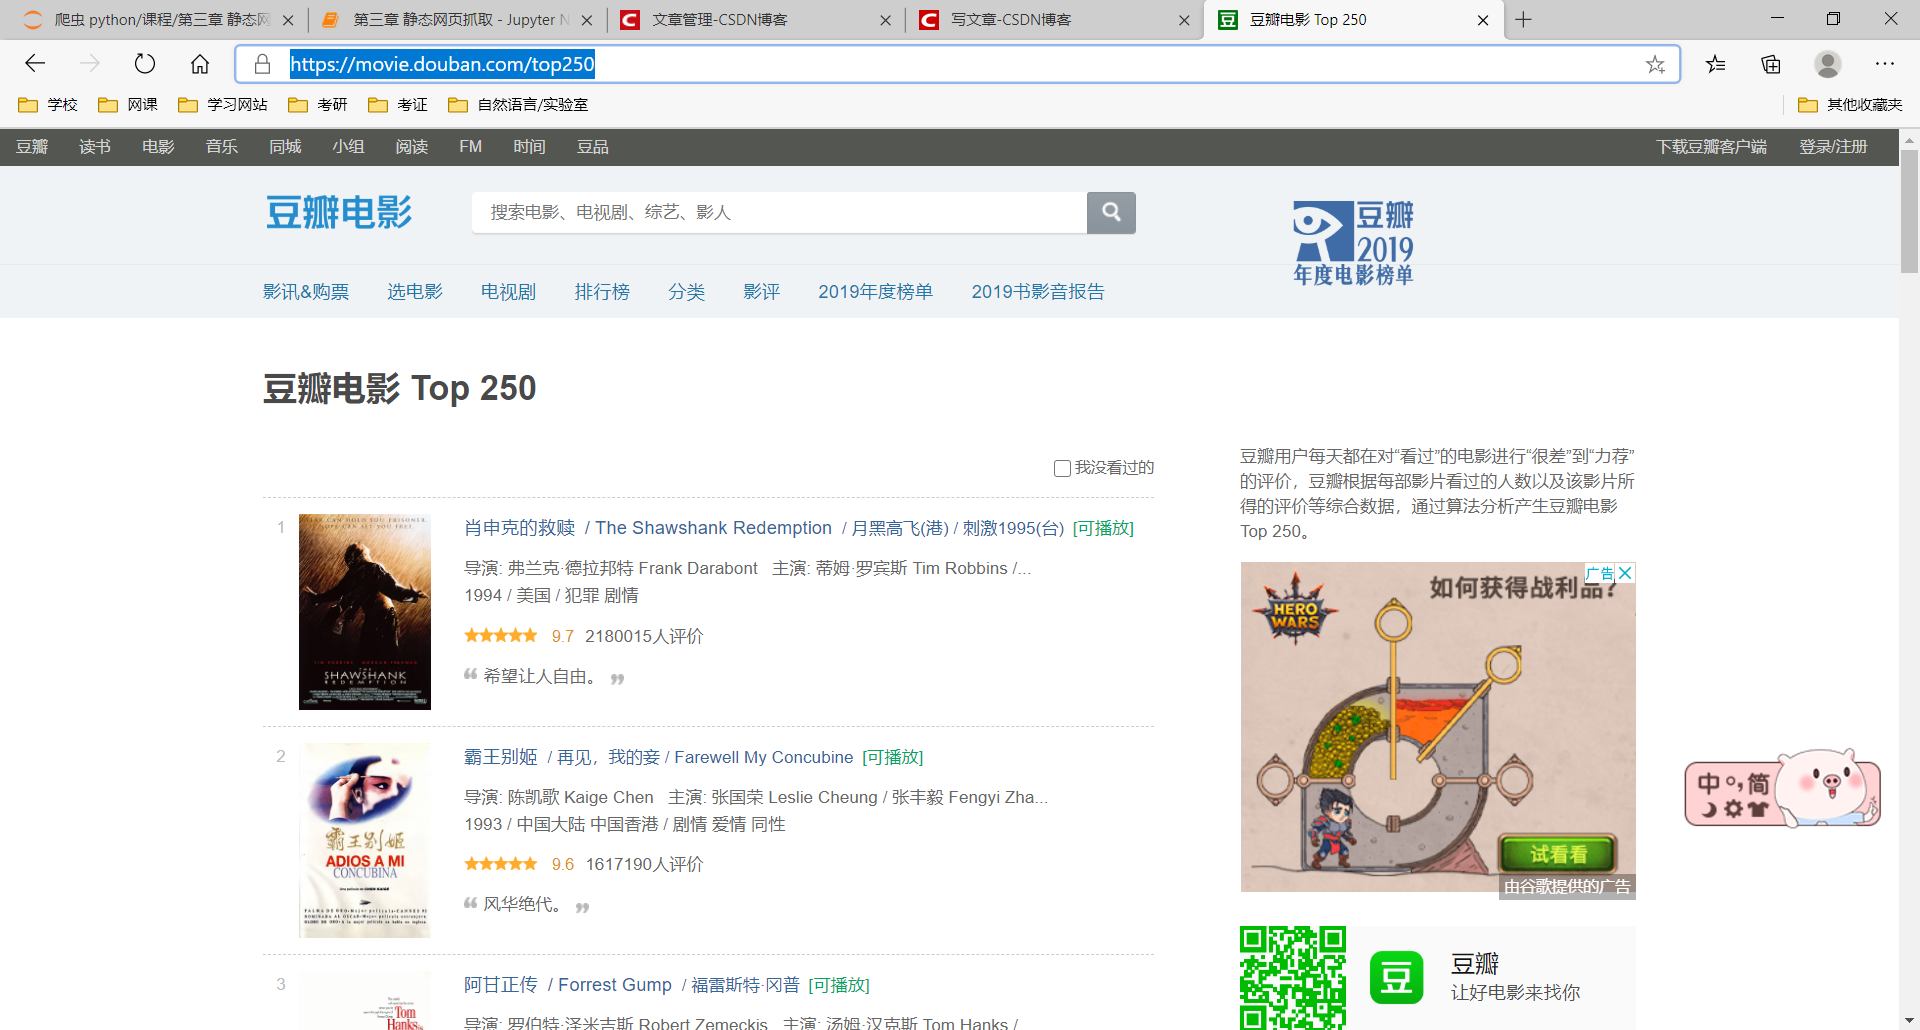1920x1030 pixels.
Task: Open the 电视剧 menu item
Action: 508,291
